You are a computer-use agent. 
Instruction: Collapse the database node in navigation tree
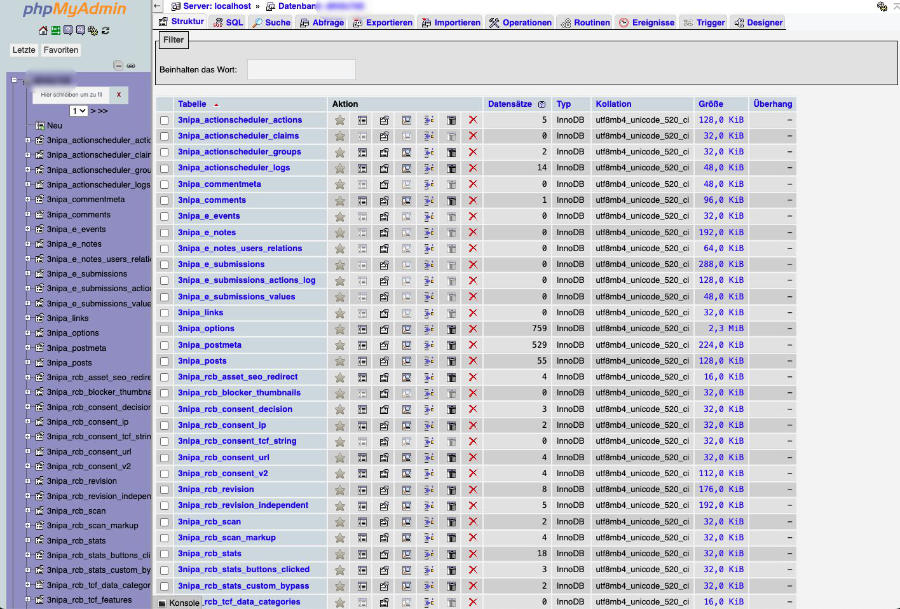coord(15,79)
